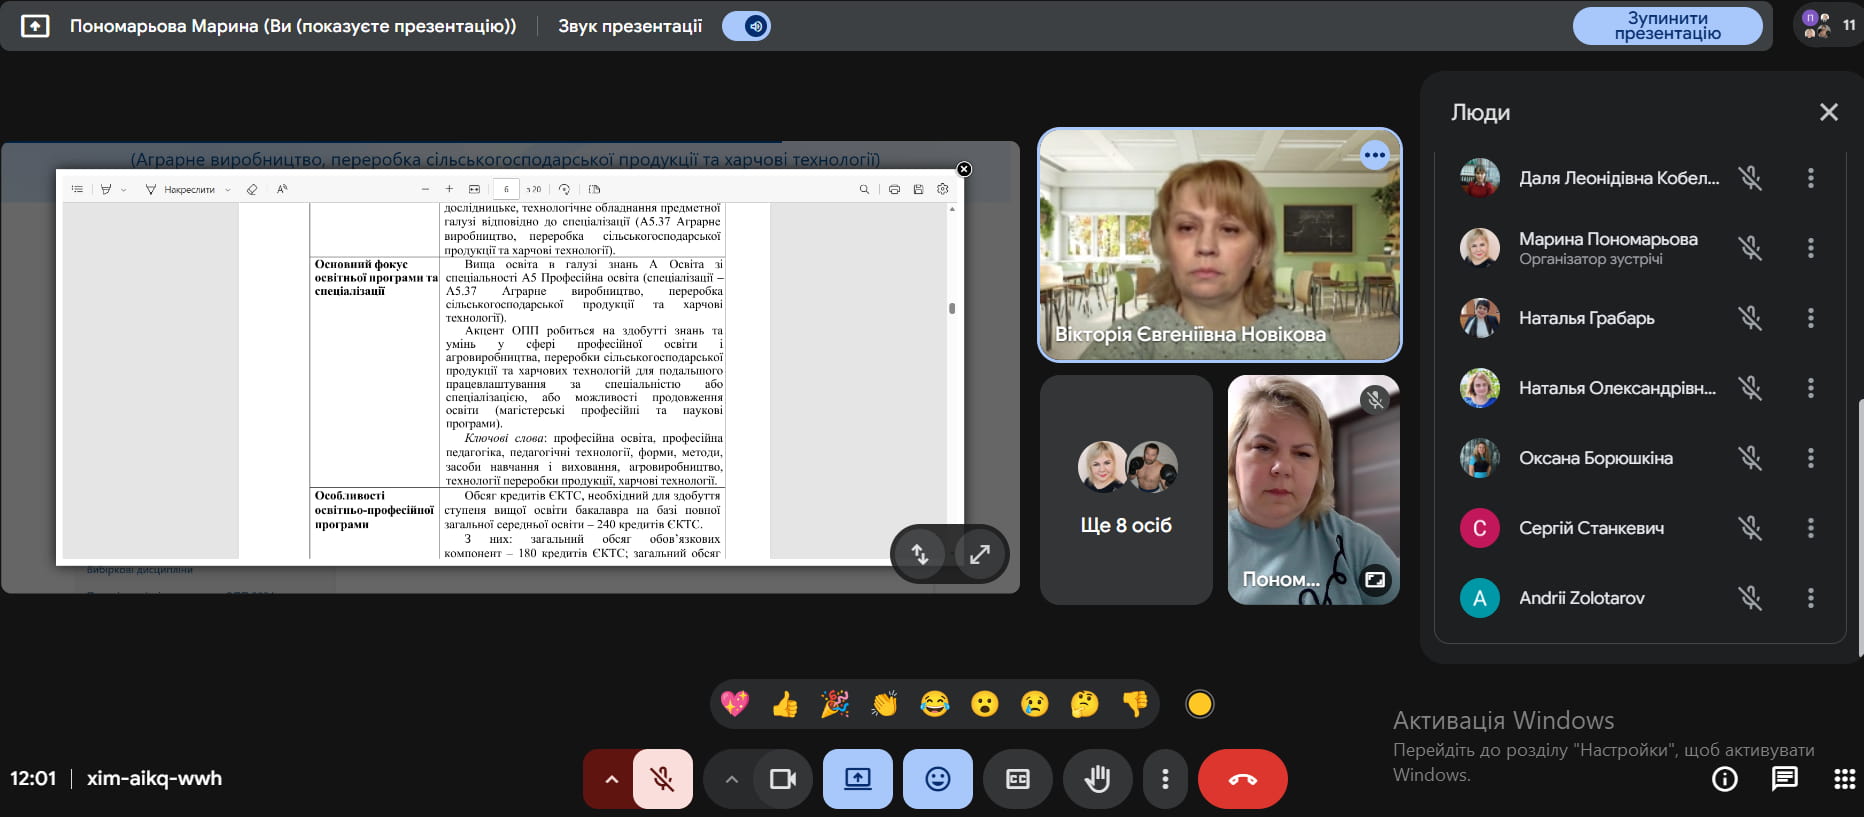Click the thumbs up reaction emoji
The height and width of the screenshot is (817, 1864).
tap(785, 705)
